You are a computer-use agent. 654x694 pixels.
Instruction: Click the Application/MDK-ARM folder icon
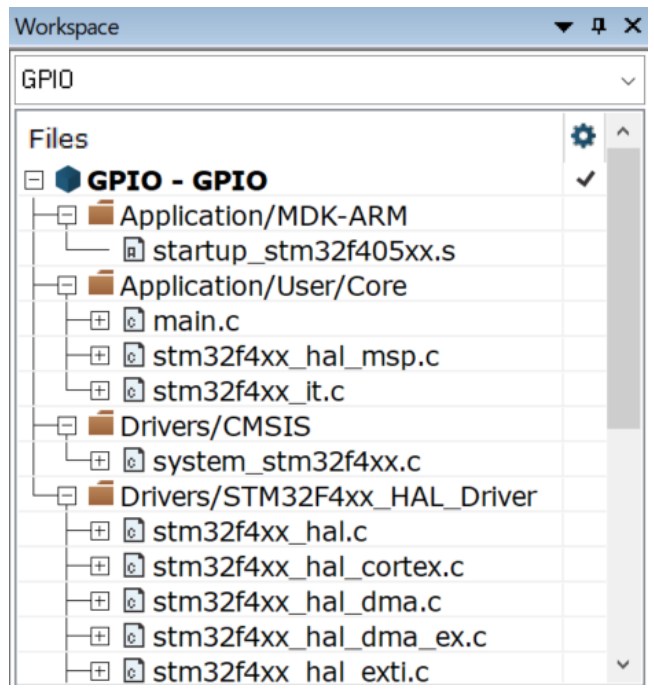click(102, 216)
